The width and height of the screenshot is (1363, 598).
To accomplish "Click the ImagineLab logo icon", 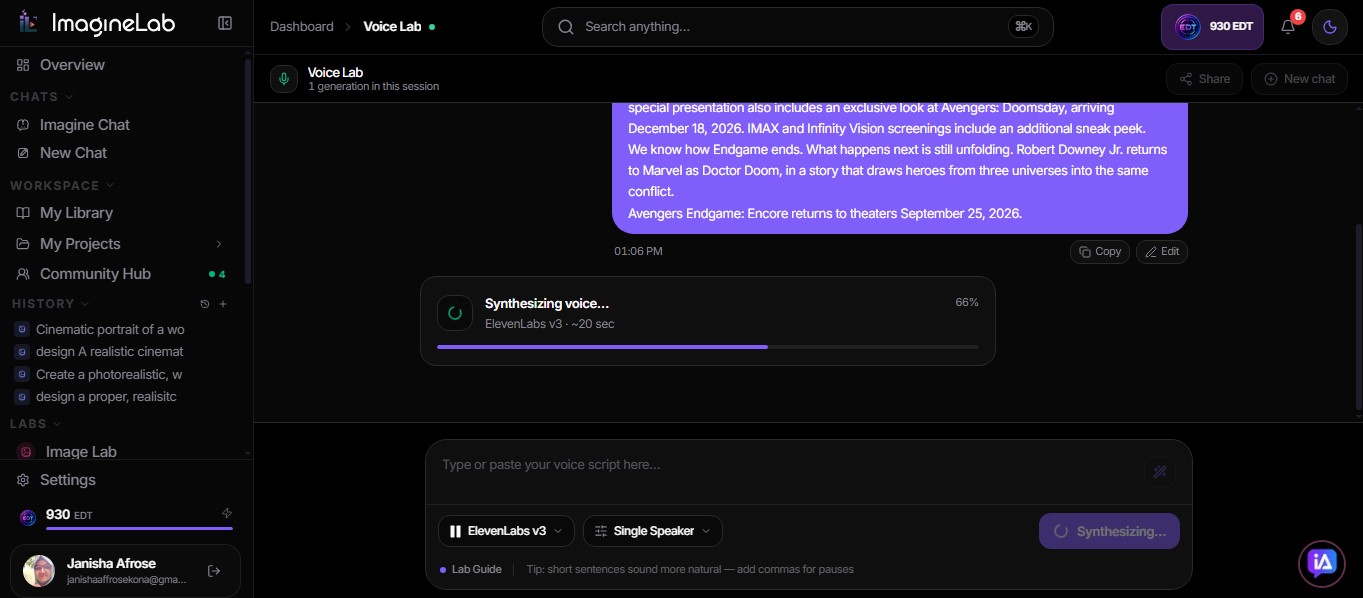I will coord(29,22).
